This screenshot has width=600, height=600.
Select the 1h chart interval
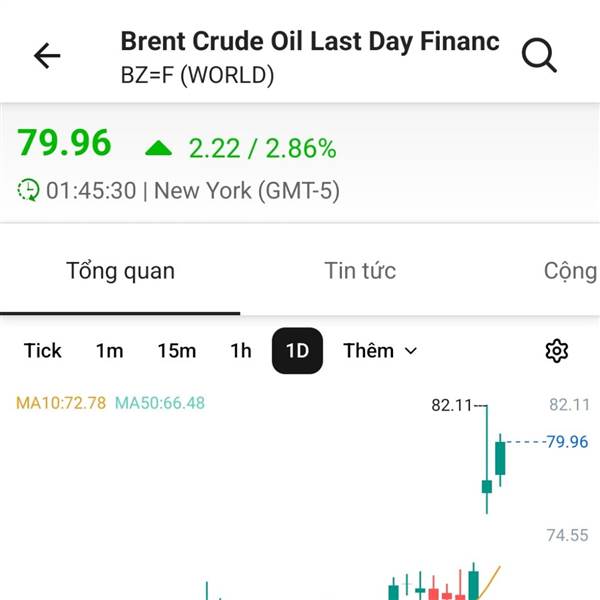pos(241,351)
